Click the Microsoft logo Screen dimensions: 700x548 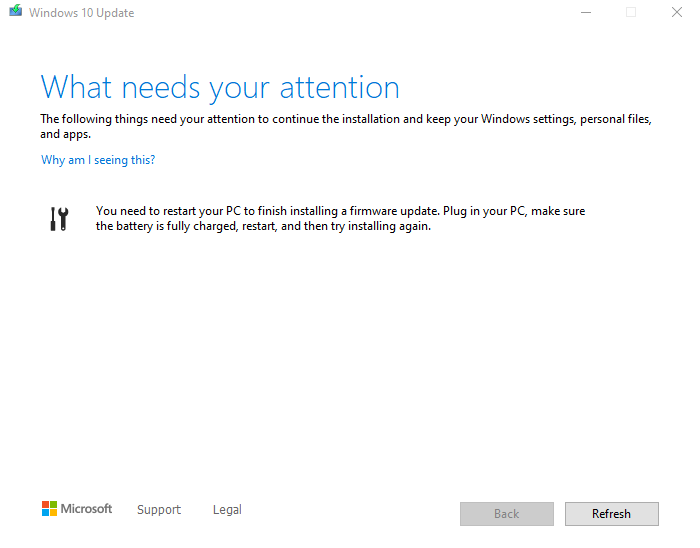click(77, 509)
